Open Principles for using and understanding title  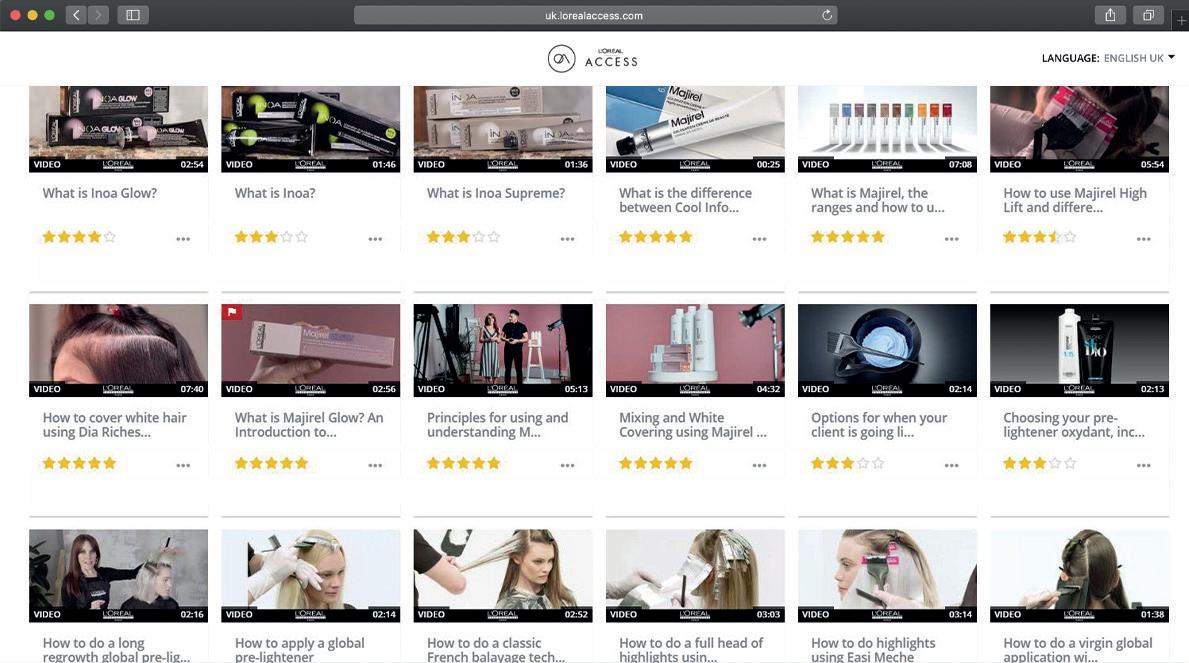point(497,425)
